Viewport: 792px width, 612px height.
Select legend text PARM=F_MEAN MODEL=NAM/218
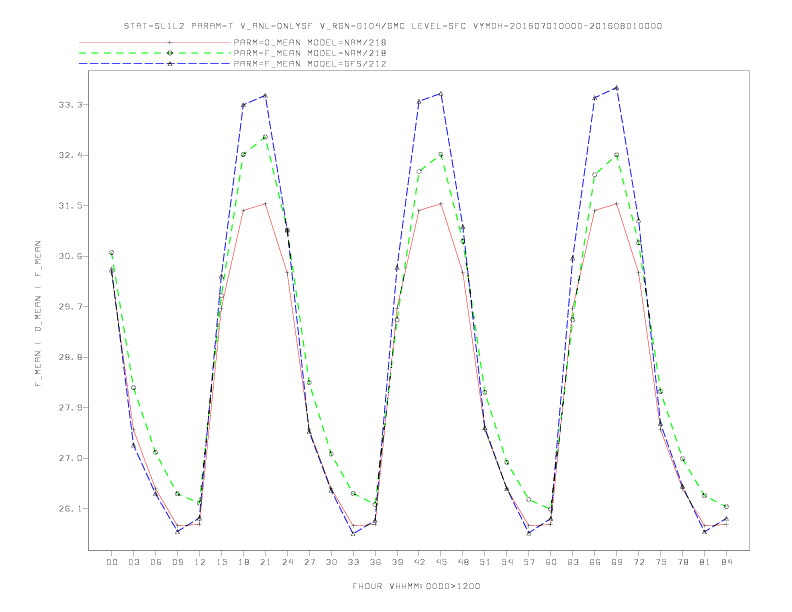tap(310, 53)
